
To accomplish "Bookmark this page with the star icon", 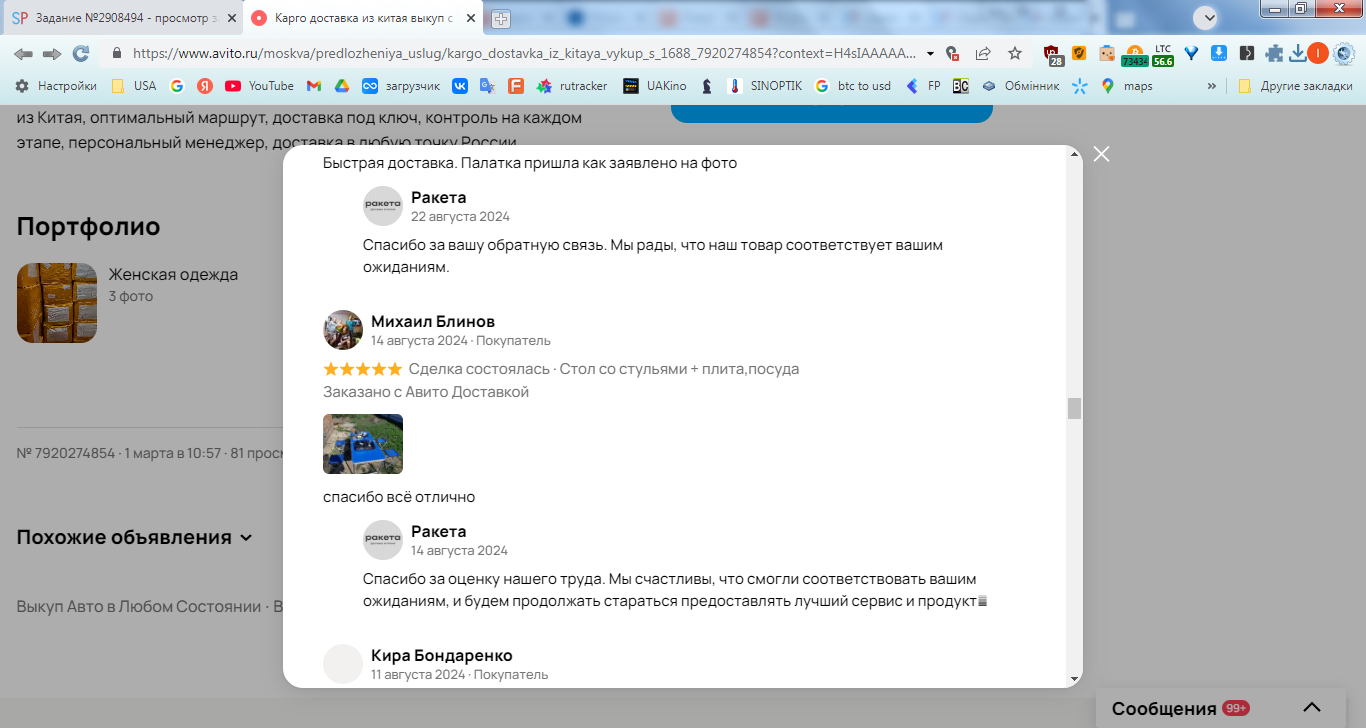I will pyautogui.click(x=1015, y=53).
